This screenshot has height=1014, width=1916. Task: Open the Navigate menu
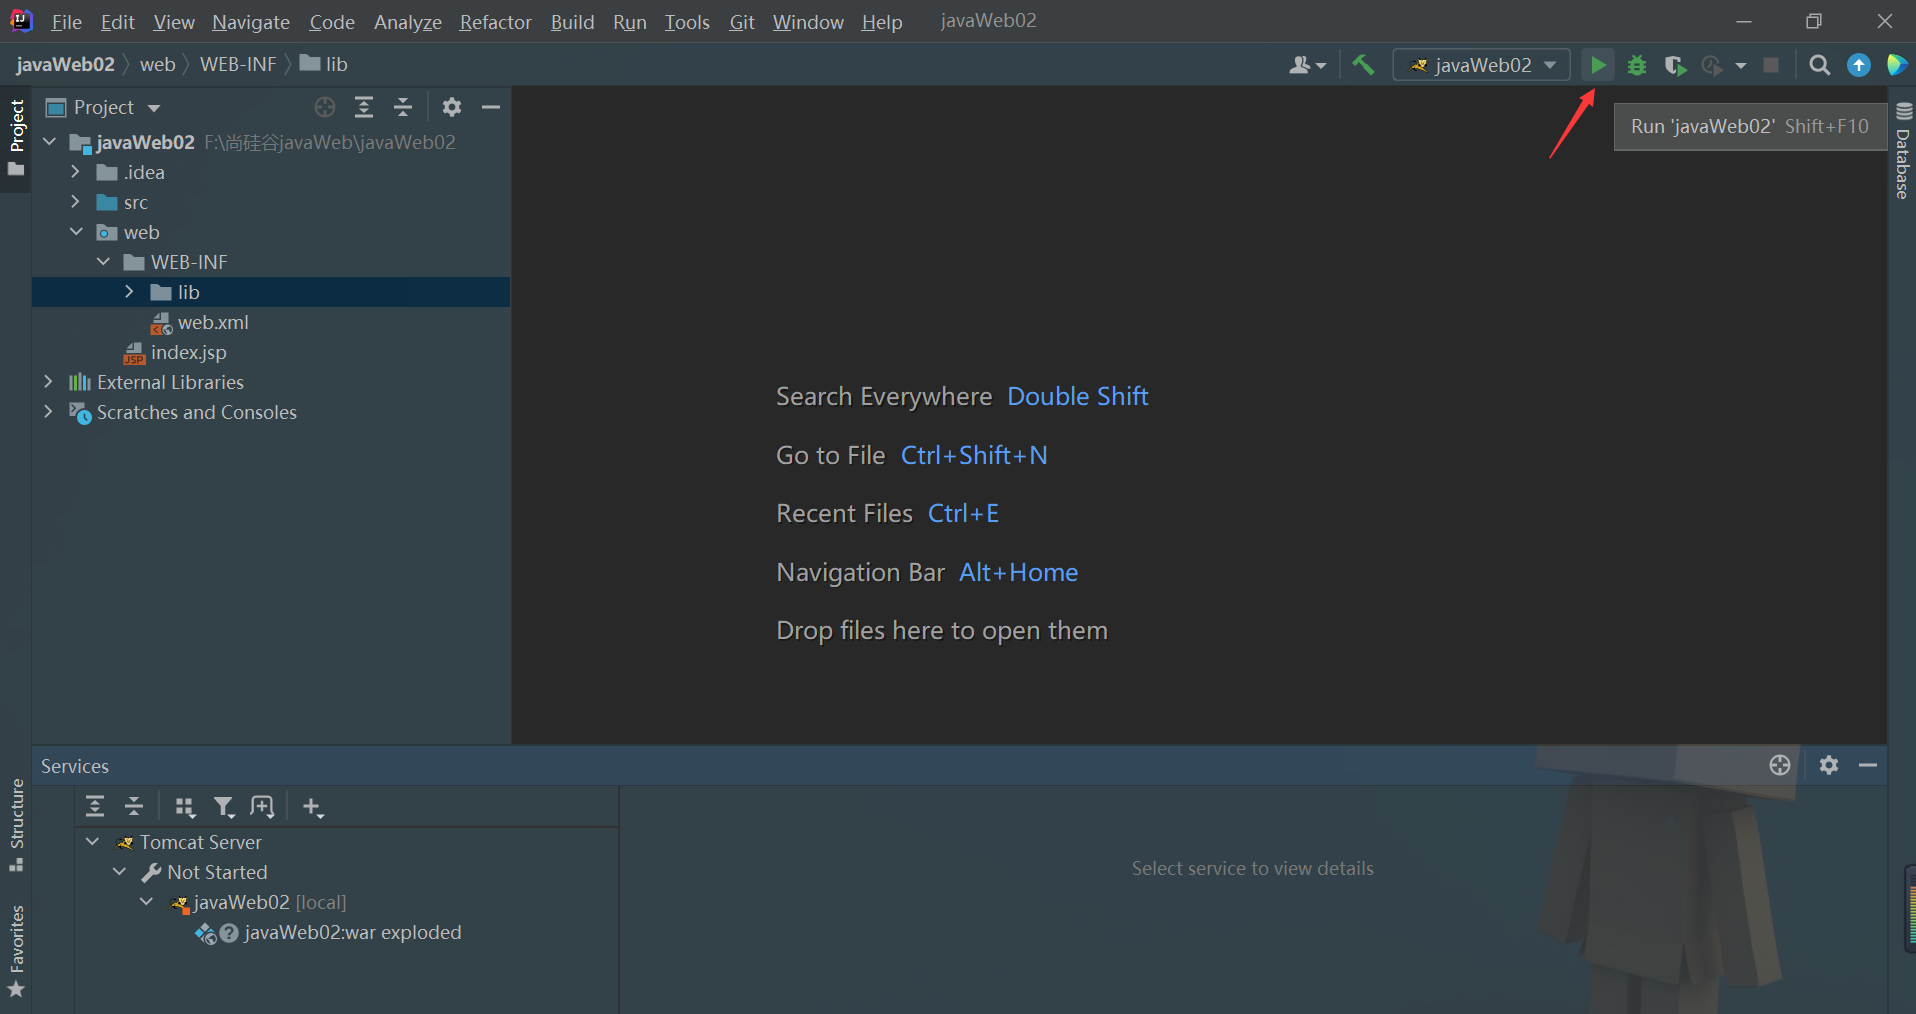point(251,22)
